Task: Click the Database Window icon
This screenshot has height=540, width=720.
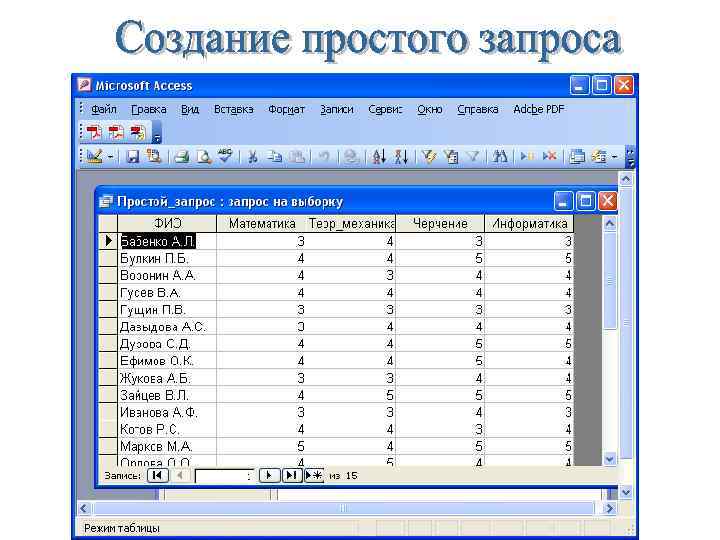Action: coord(577,157)
